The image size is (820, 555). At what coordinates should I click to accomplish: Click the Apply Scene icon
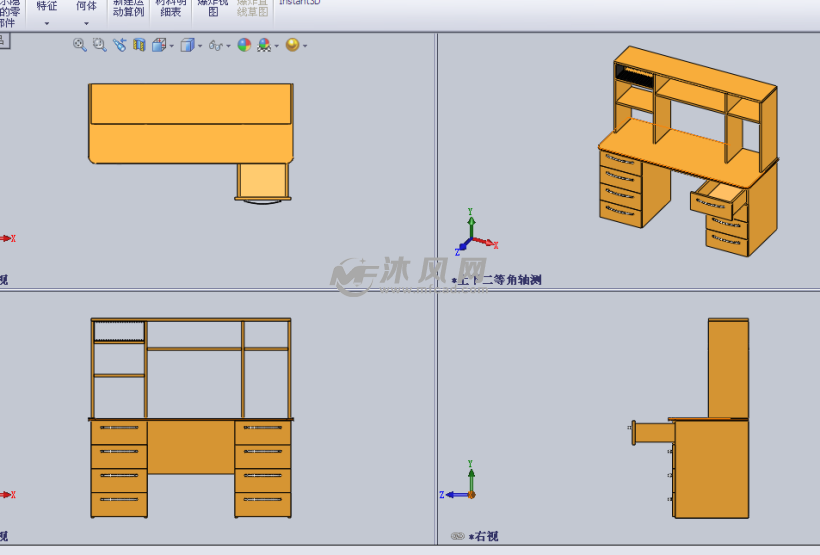click(x=264, y=45)
